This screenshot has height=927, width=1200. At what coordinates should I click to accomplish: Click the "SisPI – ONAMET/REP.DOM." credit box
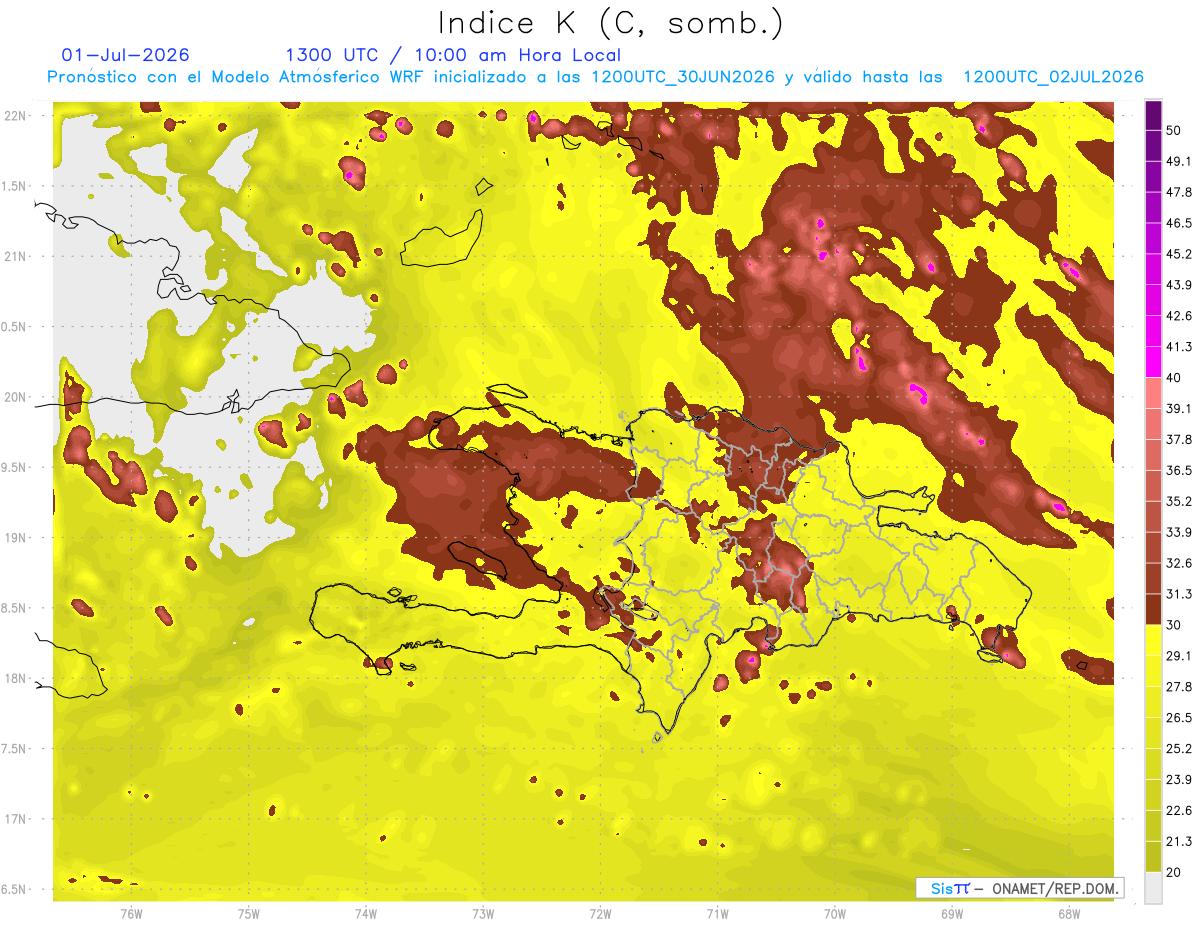click(1020, 888)
